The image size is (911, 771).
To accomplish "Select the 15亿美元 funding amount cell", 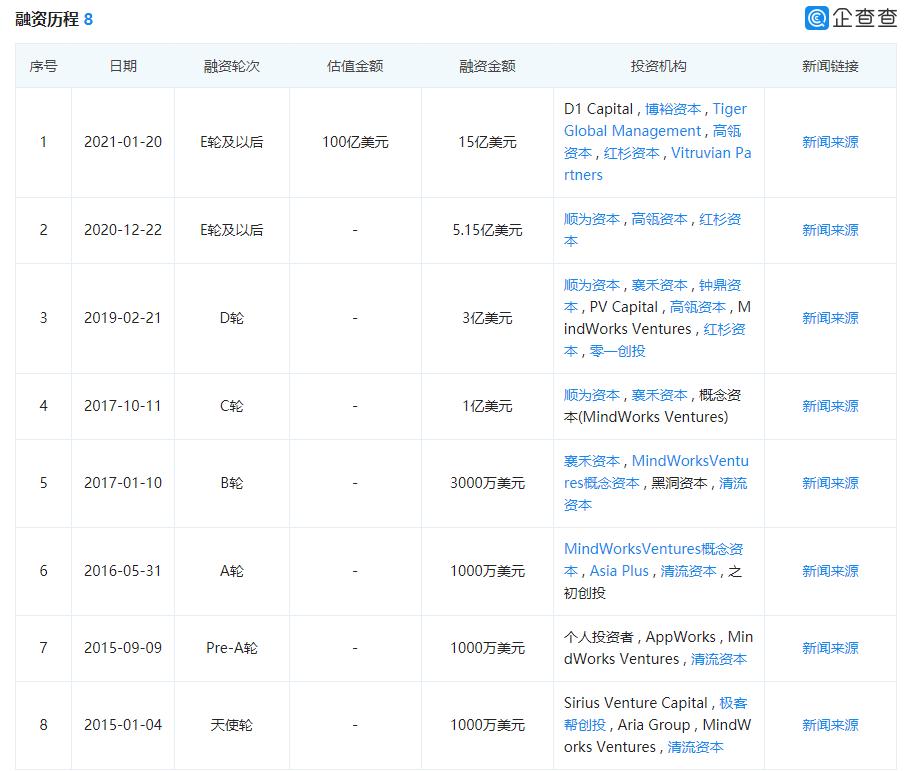I will click(487, 142).
